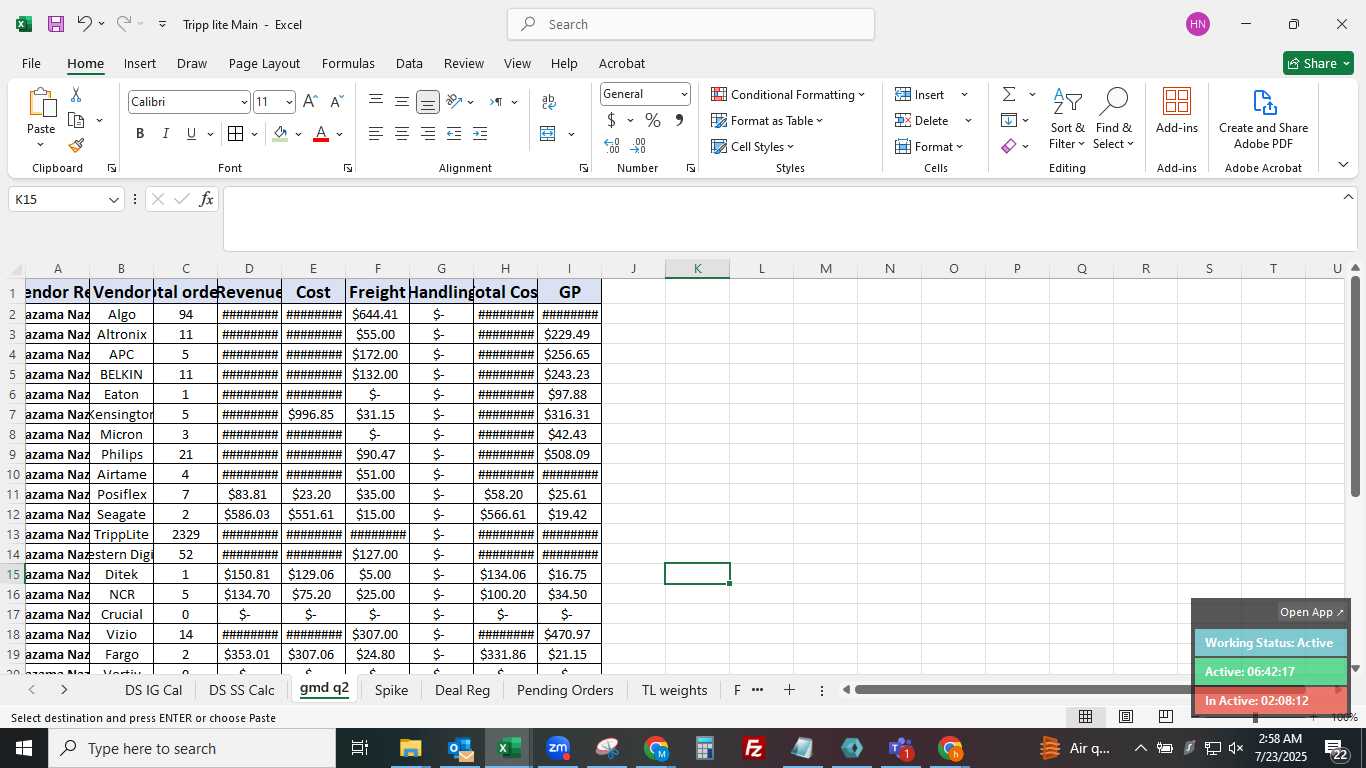1366x768 pixels.
Task: Click the AutoSum sigma icon
Action: [1009, 94]
